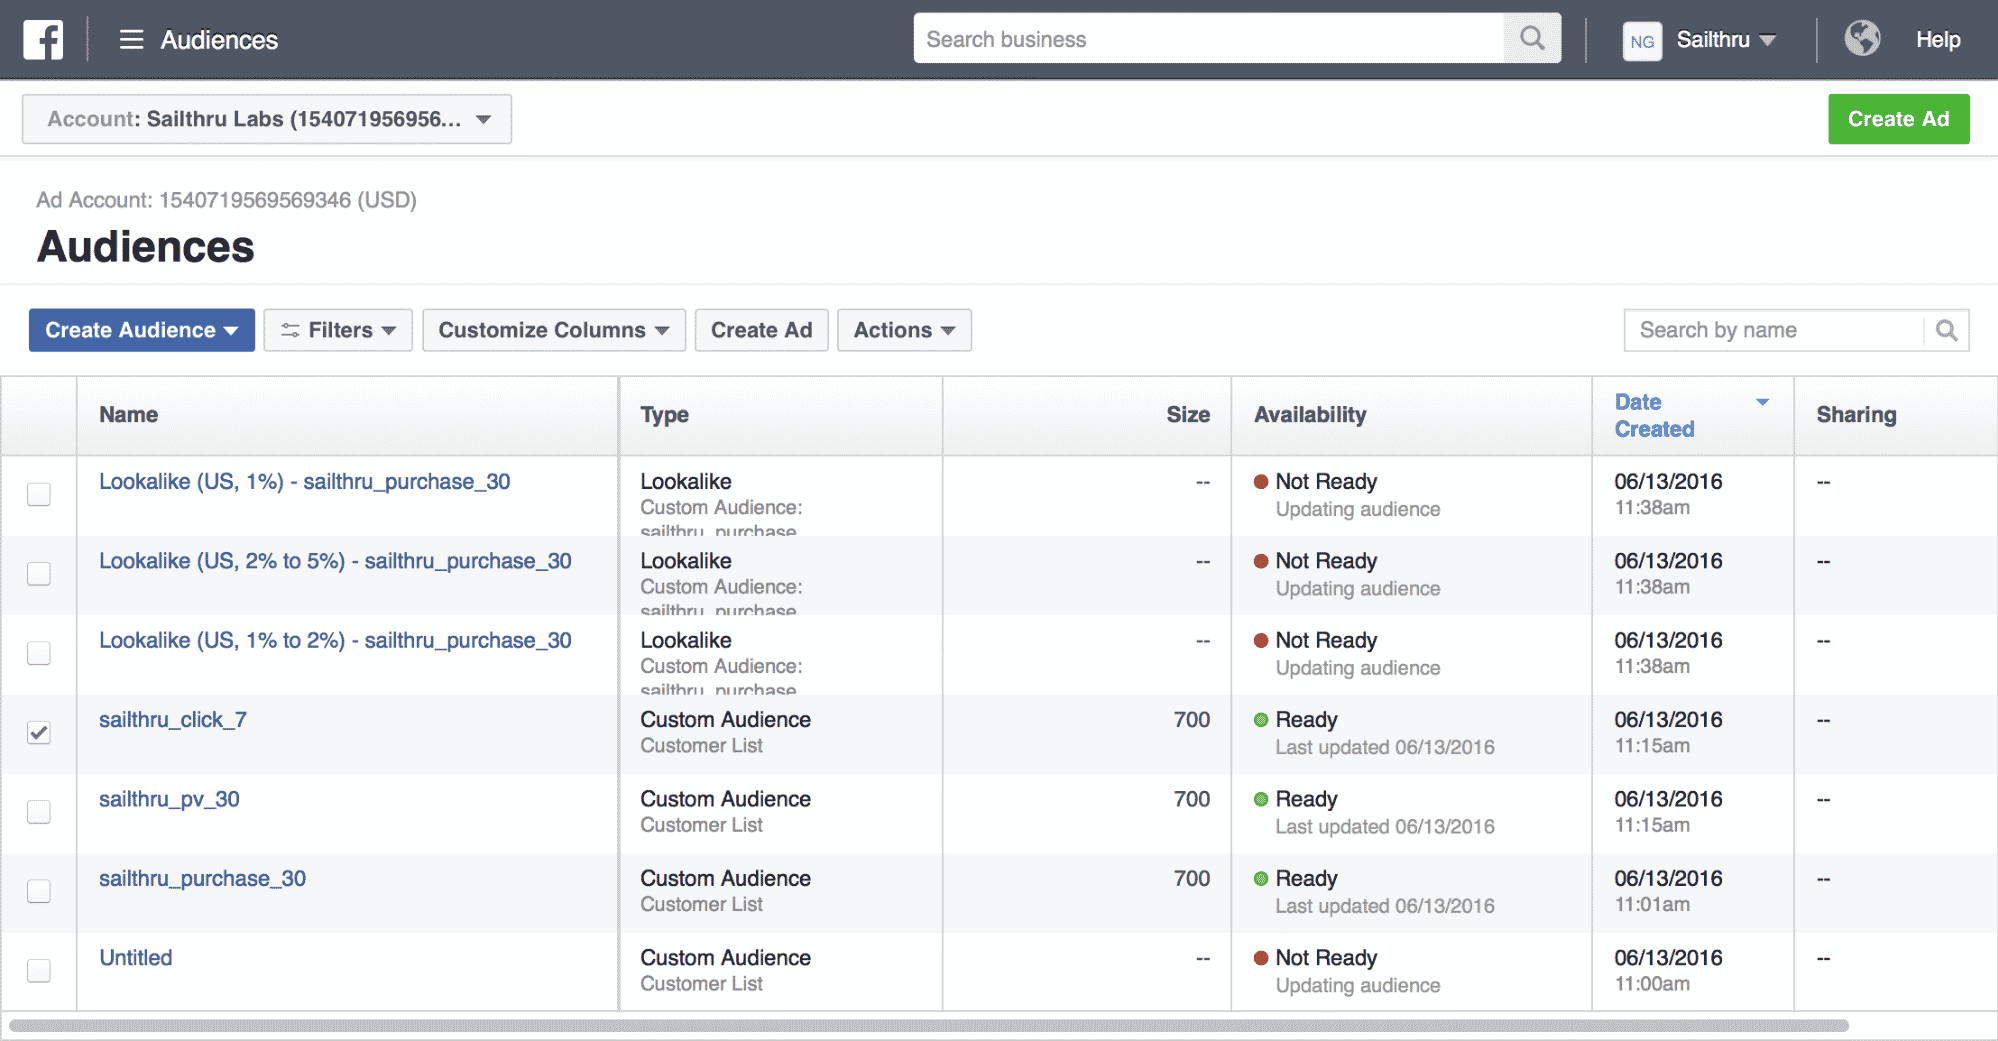This screenshot has height=1041, width=1998.
Task: Expand the Customize Columns dropdown
Action: [553, 331]
